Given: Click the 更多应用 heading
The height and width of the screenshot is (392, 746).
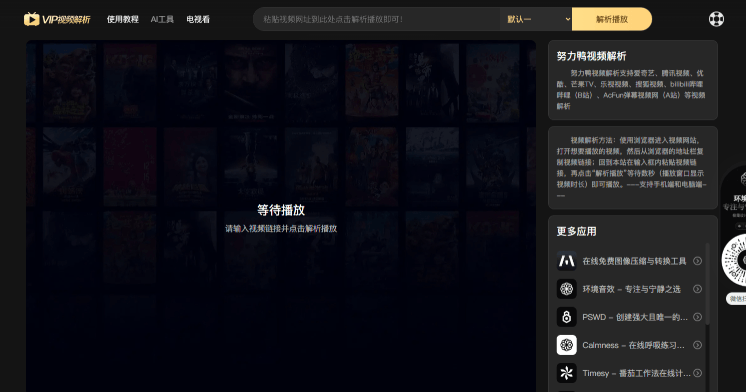Looking at the screenshot, I should pos(576,231).
